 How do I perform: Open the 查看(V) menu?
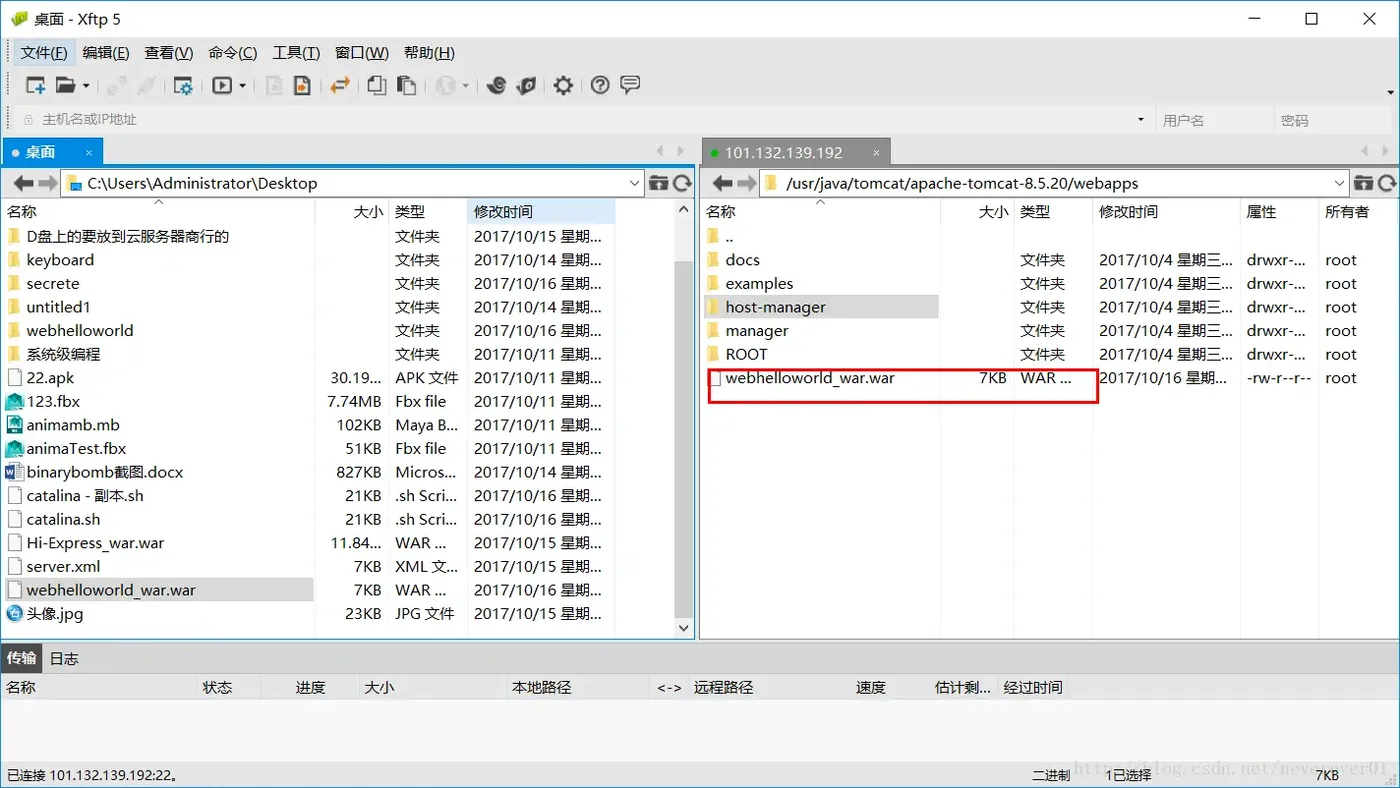pyautogui.click(x=169, y=53)
